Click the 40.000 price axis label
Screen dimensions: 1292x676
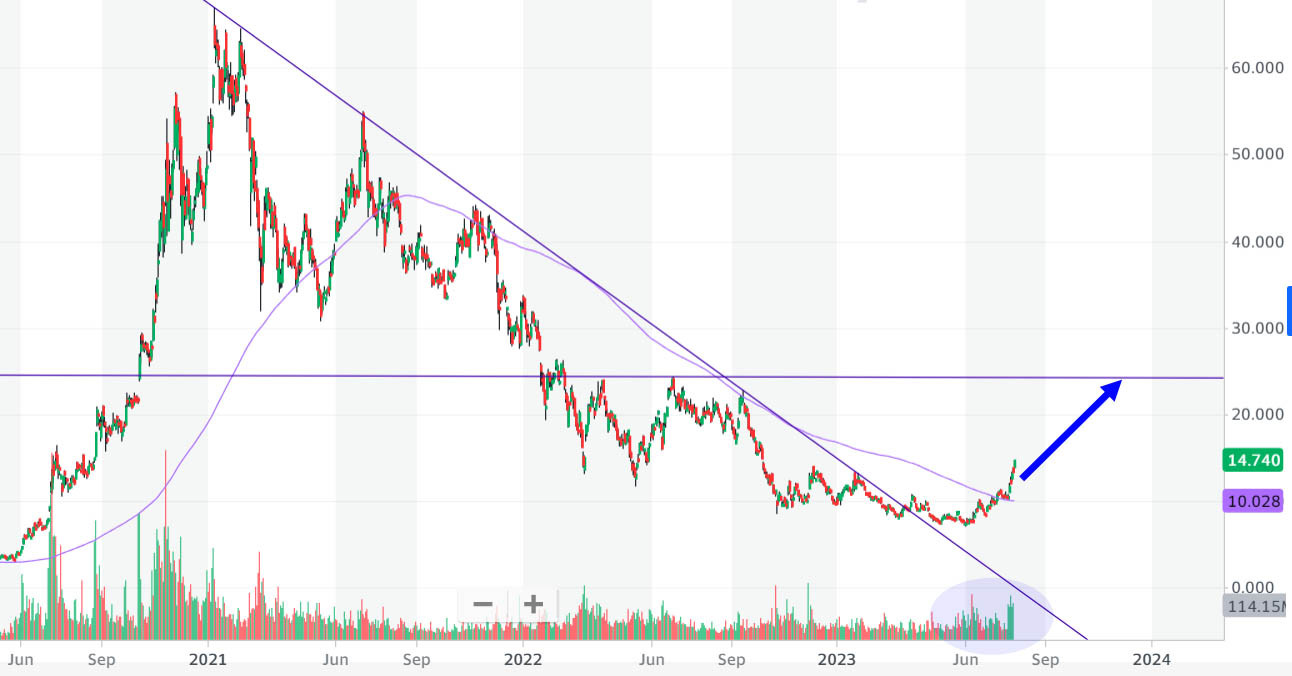tap(1254, 242)
